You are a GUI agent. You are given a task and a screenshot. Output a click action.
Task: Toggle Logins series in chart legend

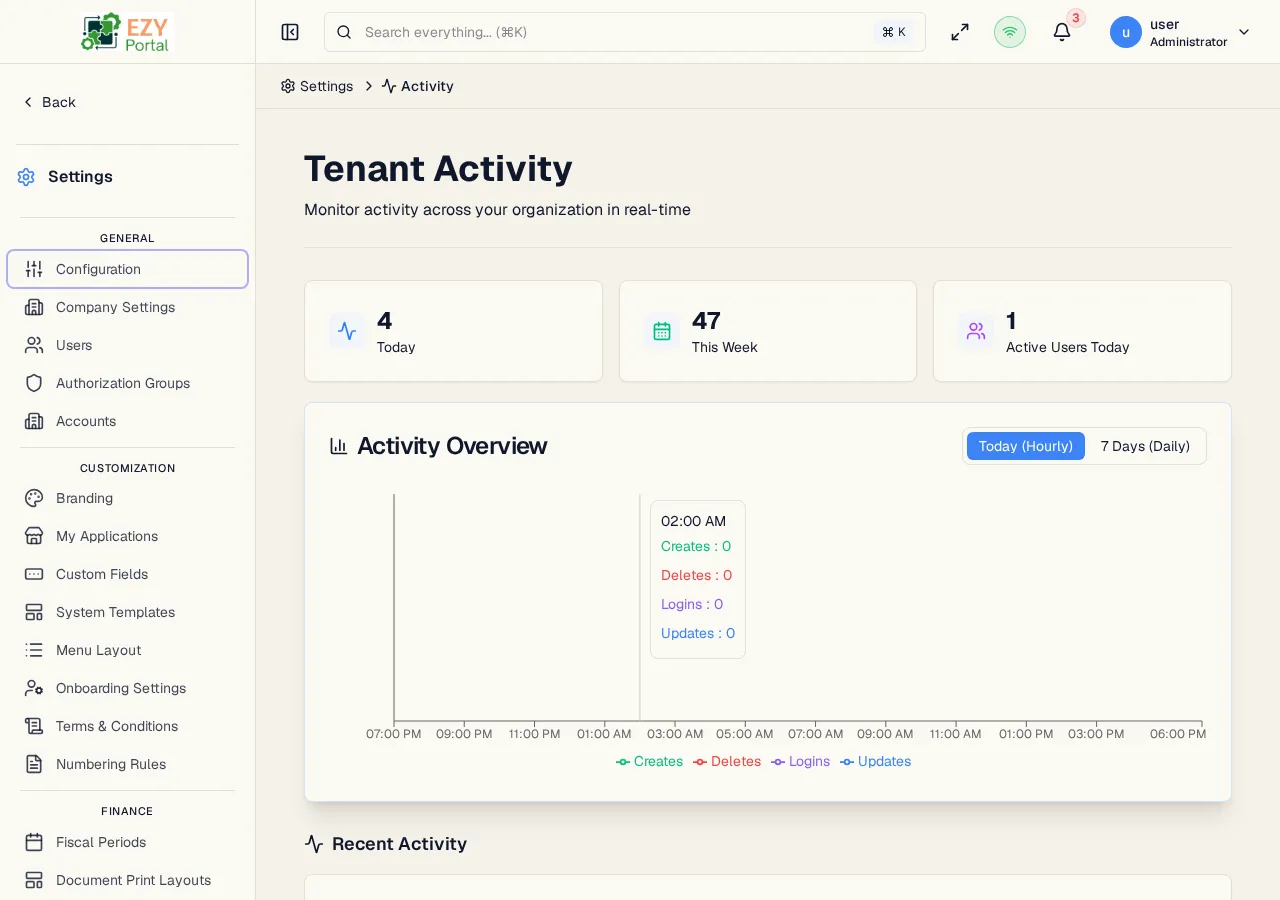800,761
